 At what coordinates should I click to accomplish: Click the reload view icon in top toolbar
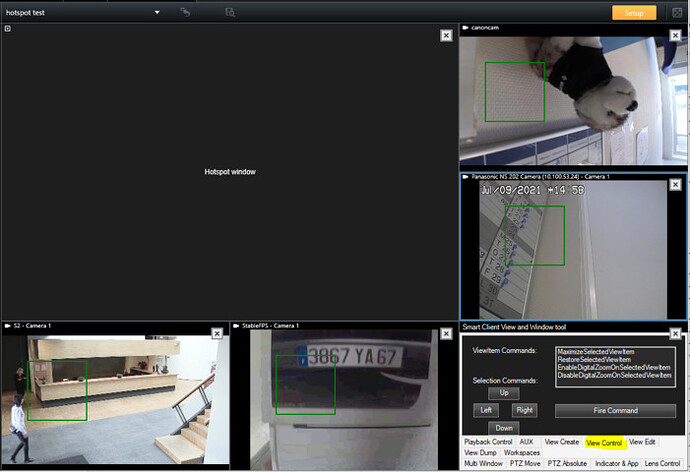click(185, 13)
